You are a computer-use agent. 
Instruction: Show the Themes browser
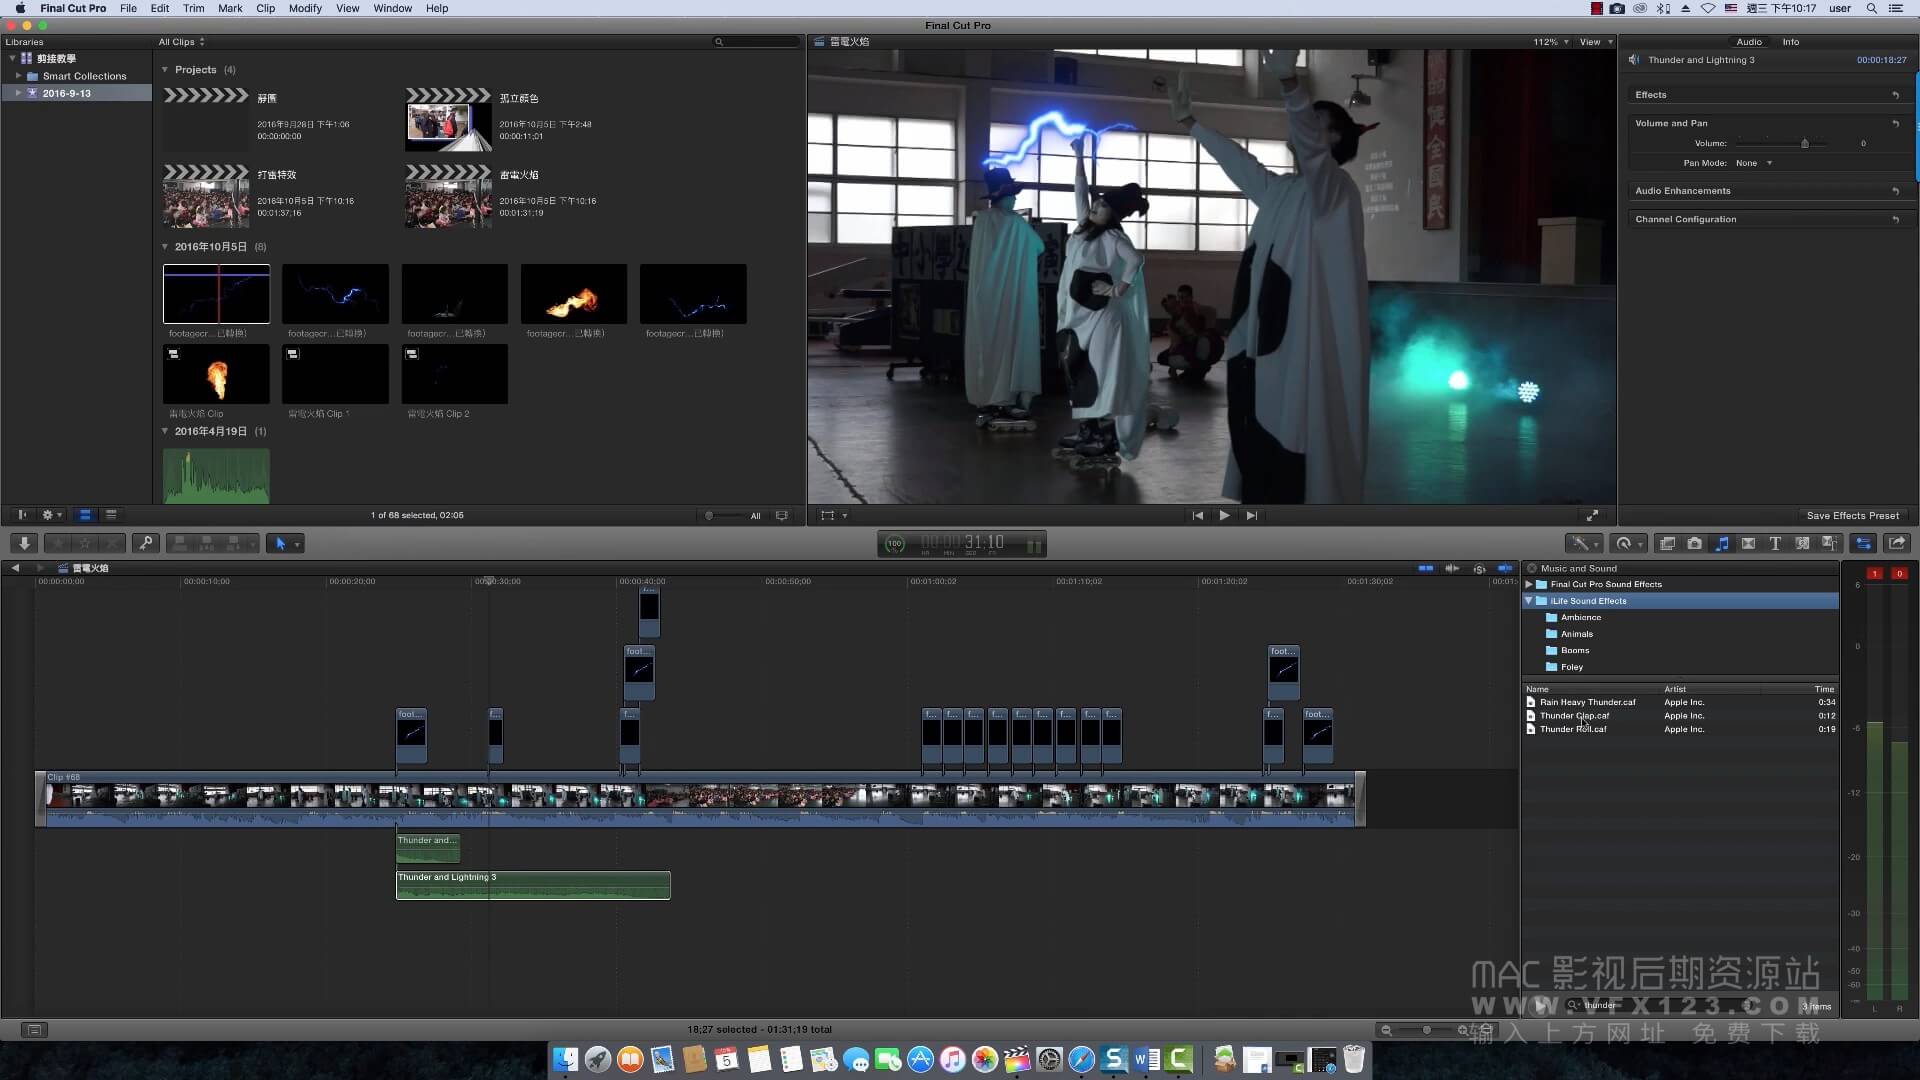(1829, 543)
